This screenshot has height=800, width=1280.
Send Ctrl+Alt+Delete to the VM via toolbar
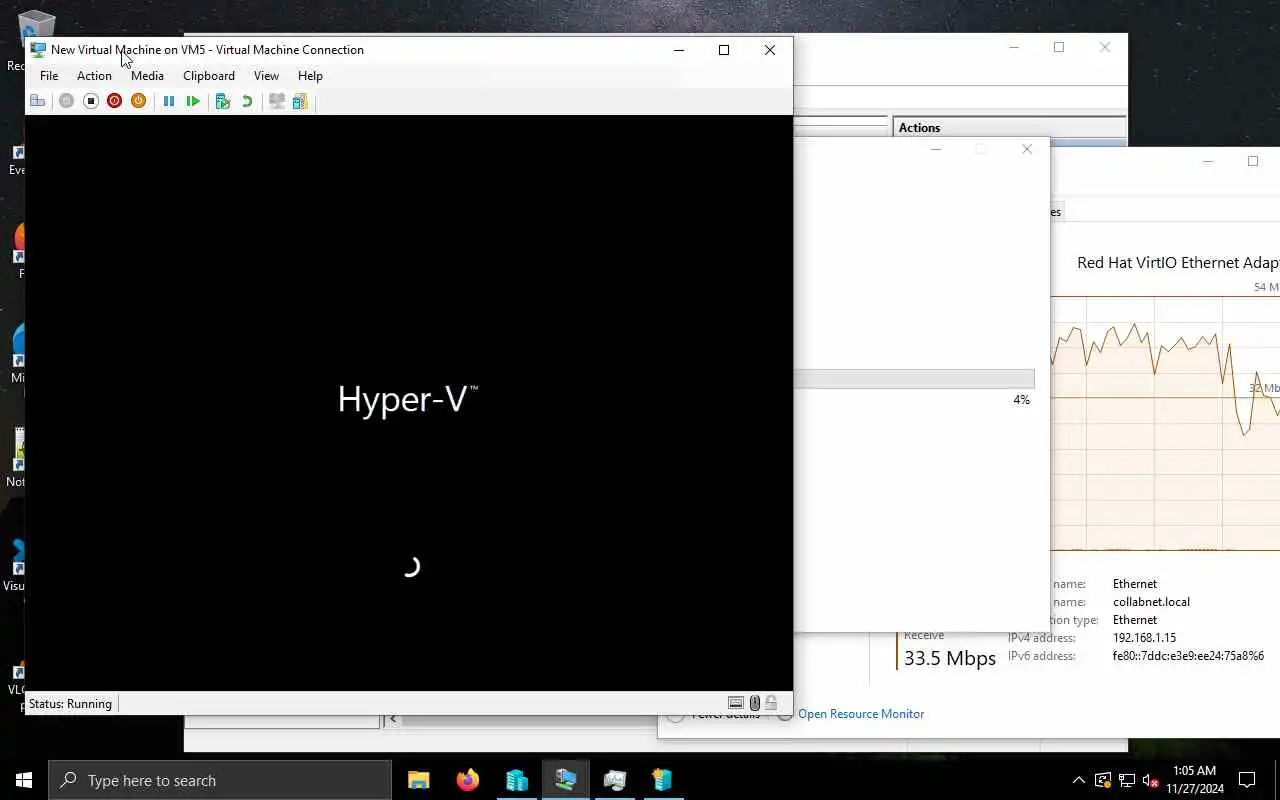click(x=38, y=101)
